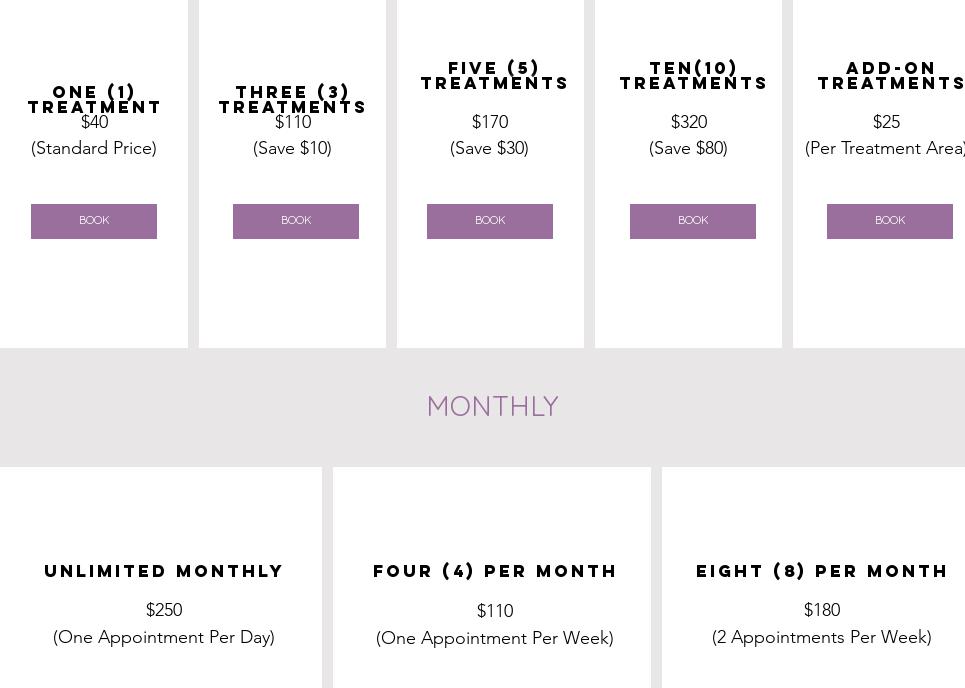The width and height of the screenshot is (965, 688).
Task: Click the Ten(10) Treatments title
Action: coord(693,75)
